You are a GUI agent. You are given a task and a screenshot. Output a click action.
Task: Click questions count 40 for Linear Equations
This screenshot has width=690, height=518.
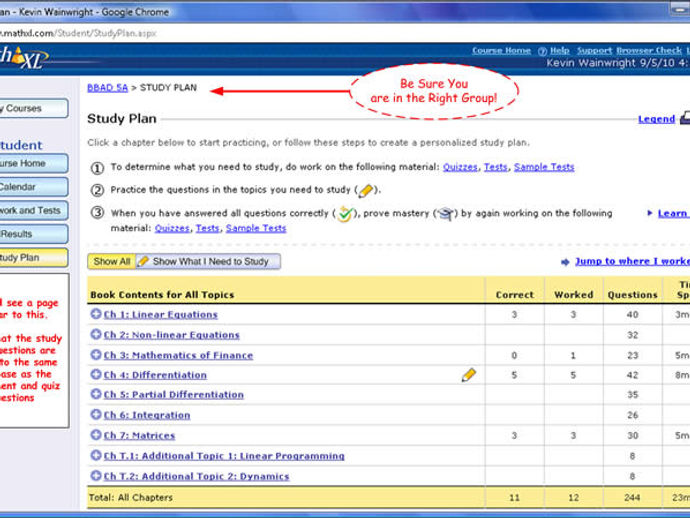tap(632, 315)
